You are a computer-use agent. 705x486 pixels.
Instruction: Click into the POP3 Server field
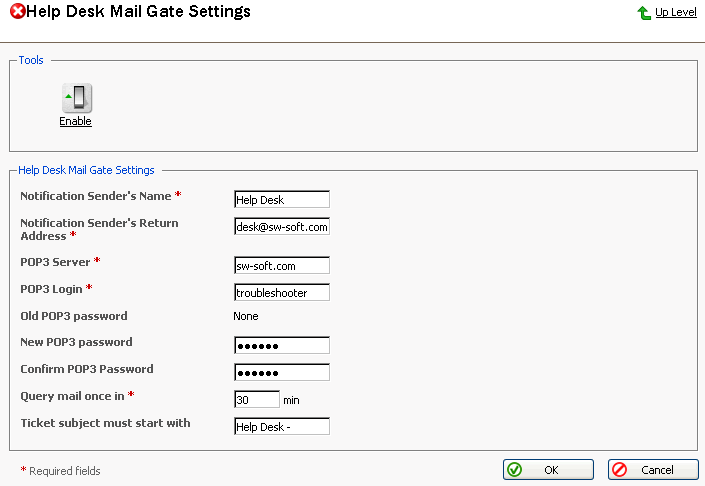point(281,266)
